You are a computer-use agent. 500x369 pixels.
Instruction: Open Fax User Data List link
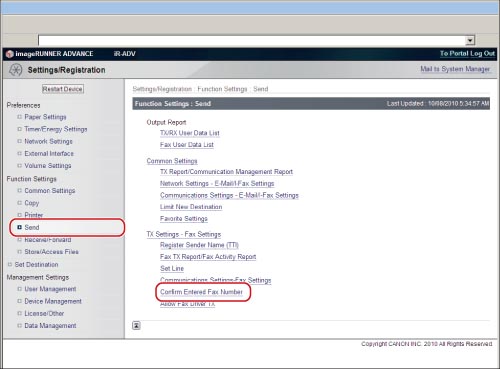coord(187,145)
